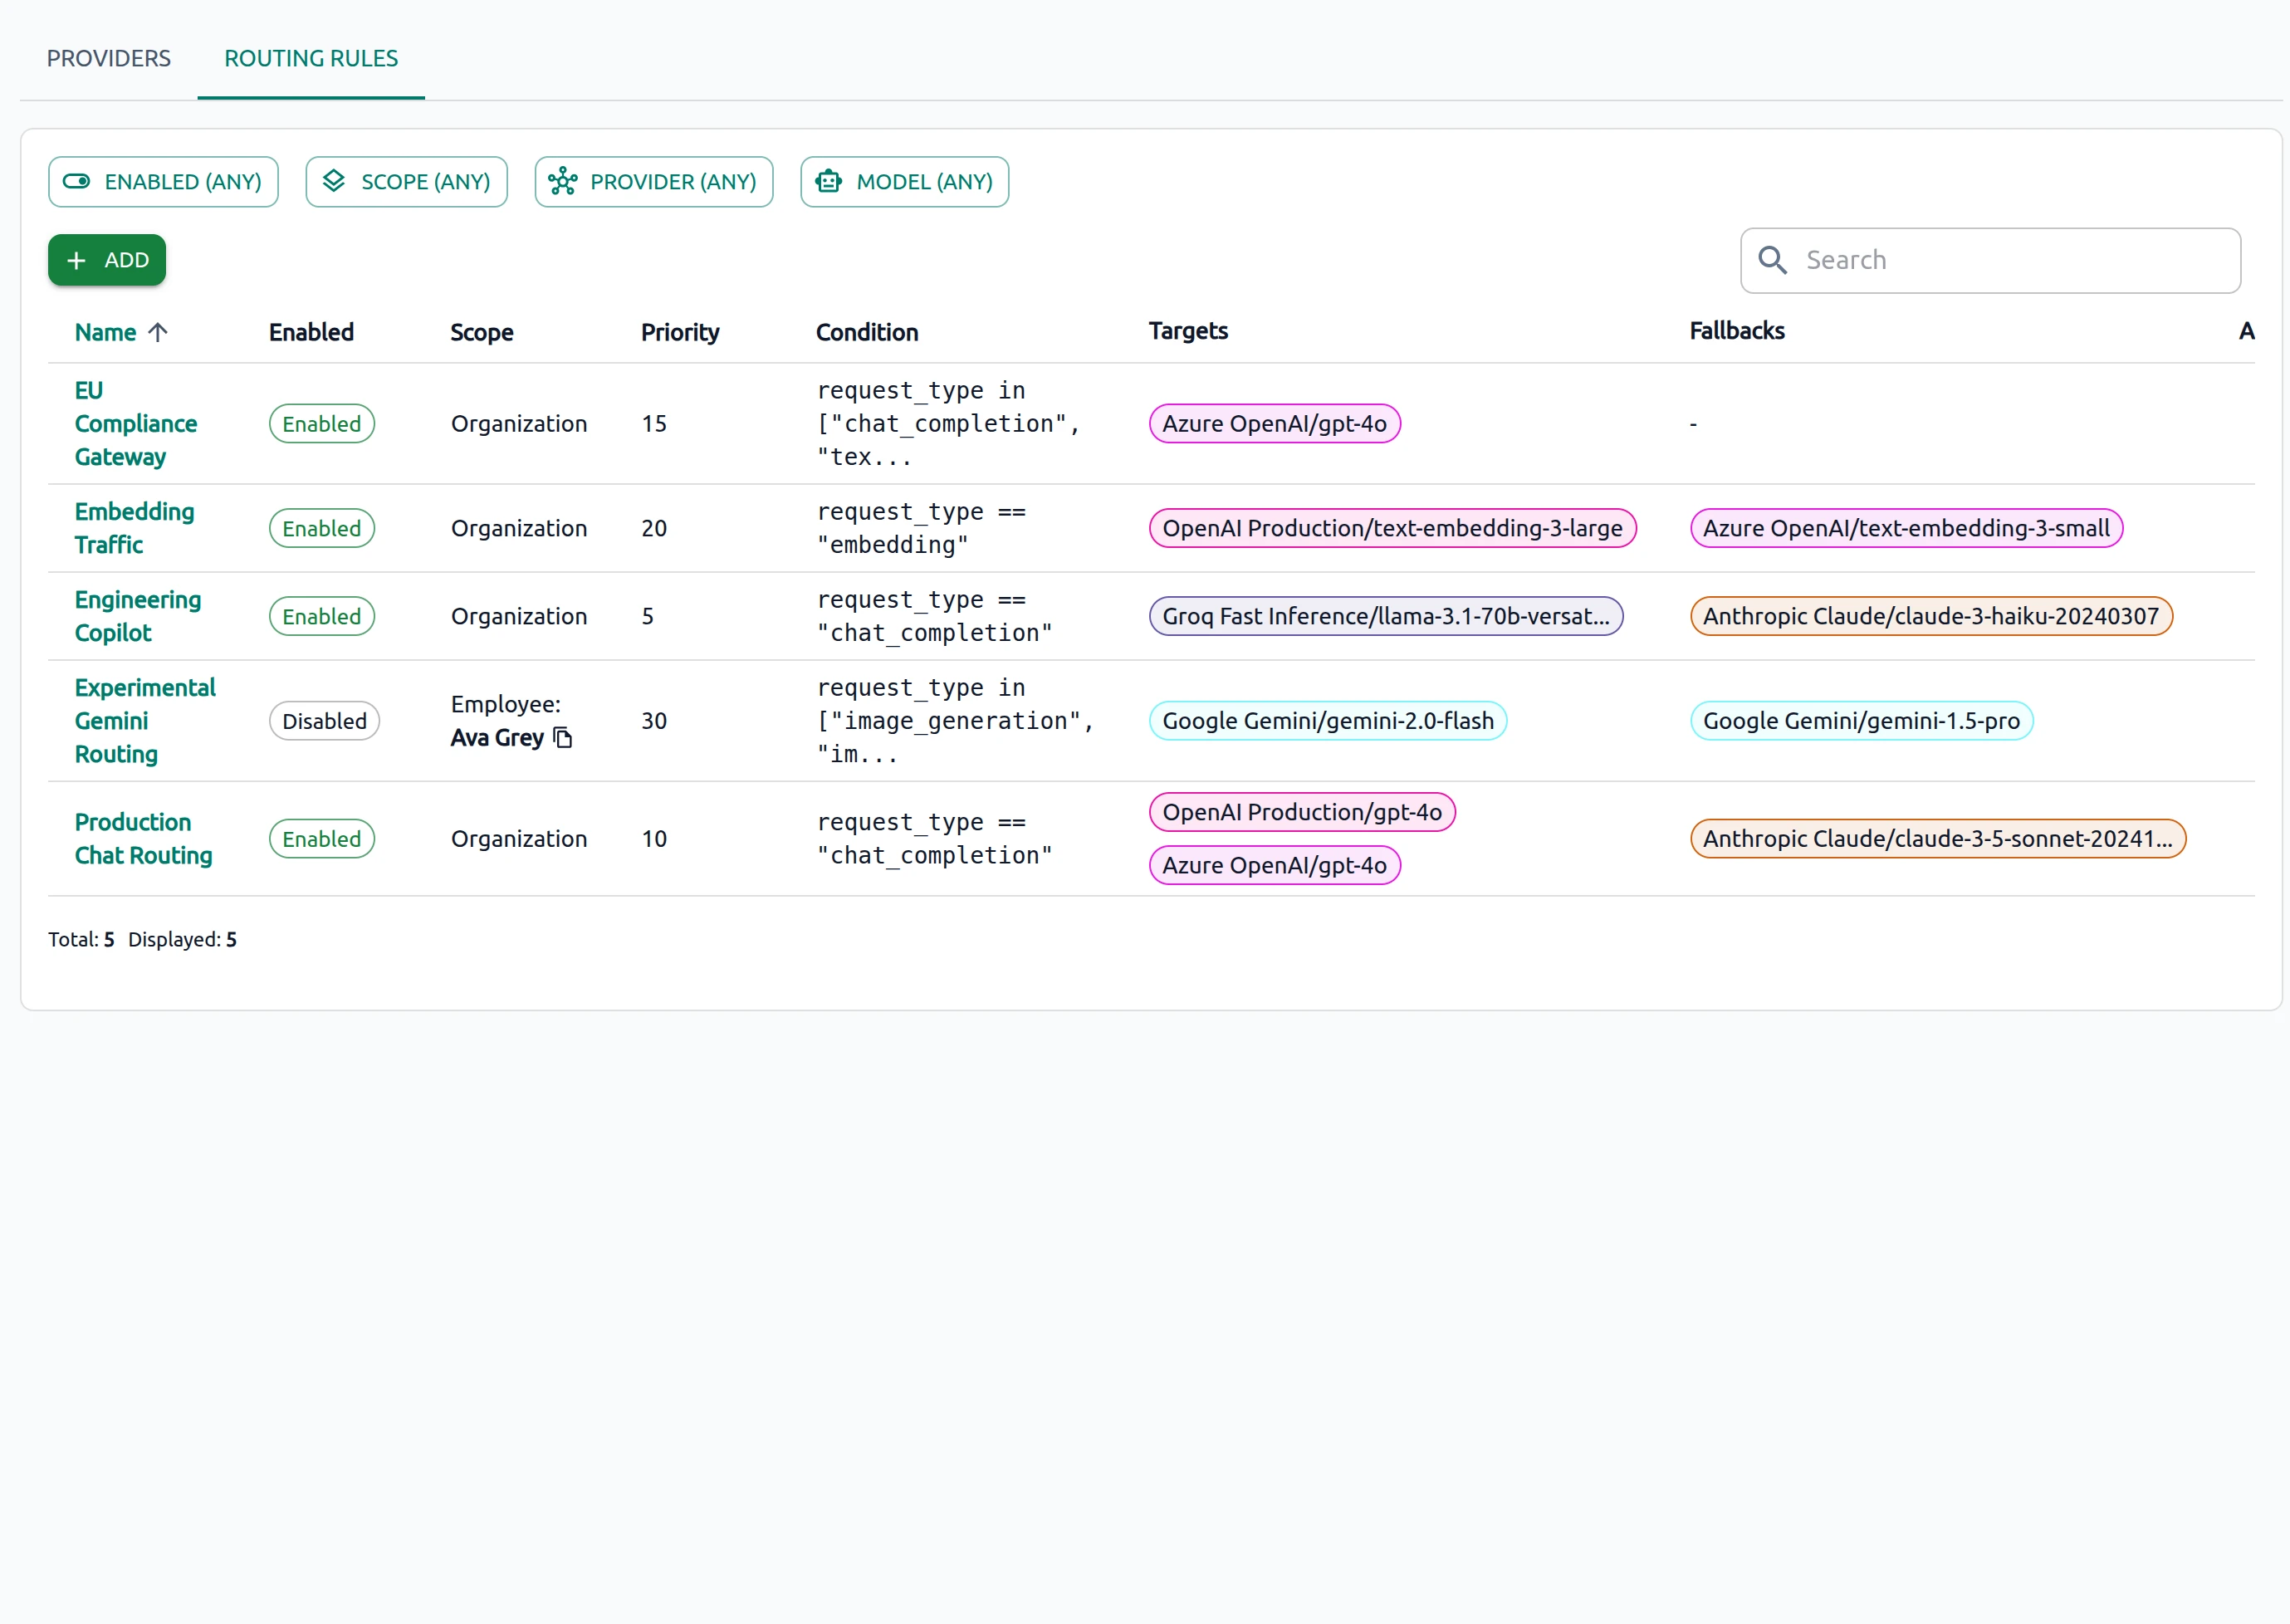Image resolution: width=2290 pixels, height=1624 pixels.
Task: Click Disabled badge for Experimental Gemini Routing
Action: click(x=324, y=721)
